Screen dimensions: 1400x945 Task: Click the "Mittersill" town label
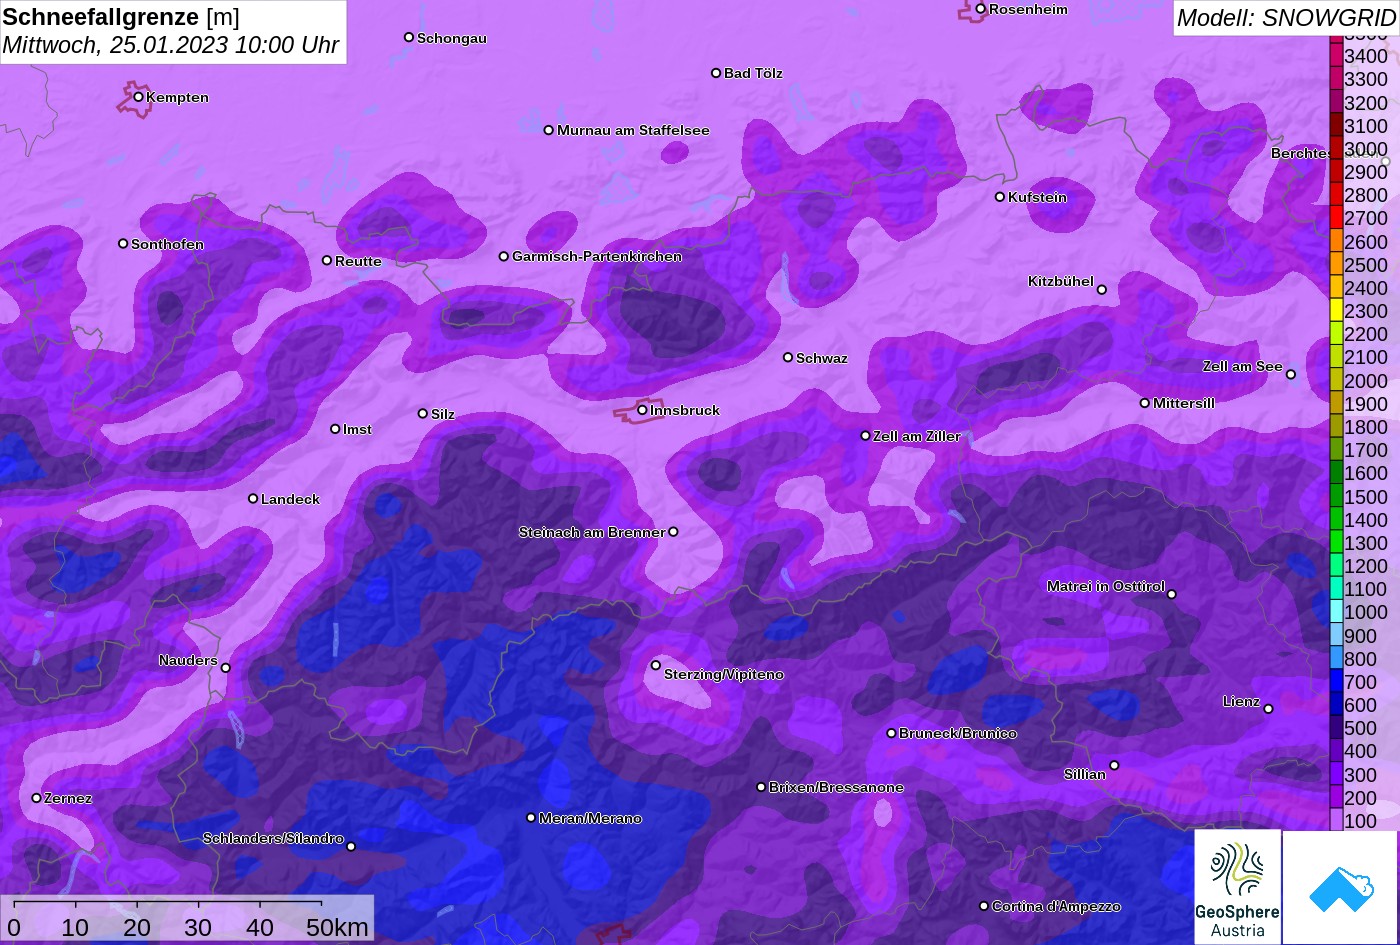pyautogui.click(x=1184, y=403)
